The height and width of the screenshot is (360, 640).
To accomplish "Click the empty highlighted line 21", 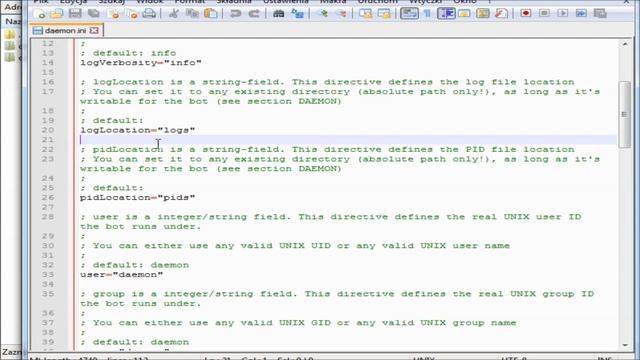I will [x=348, y=140].
